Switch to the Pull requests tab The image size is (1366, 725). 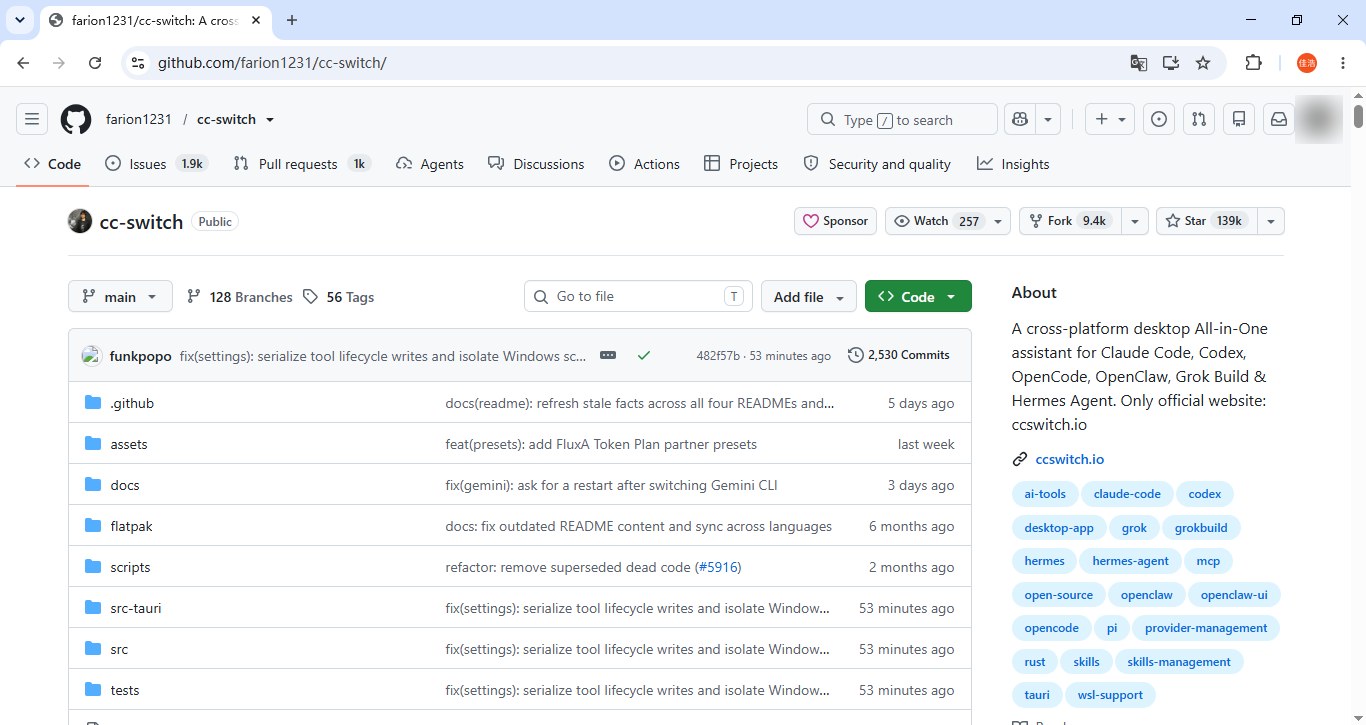(301, 164)
